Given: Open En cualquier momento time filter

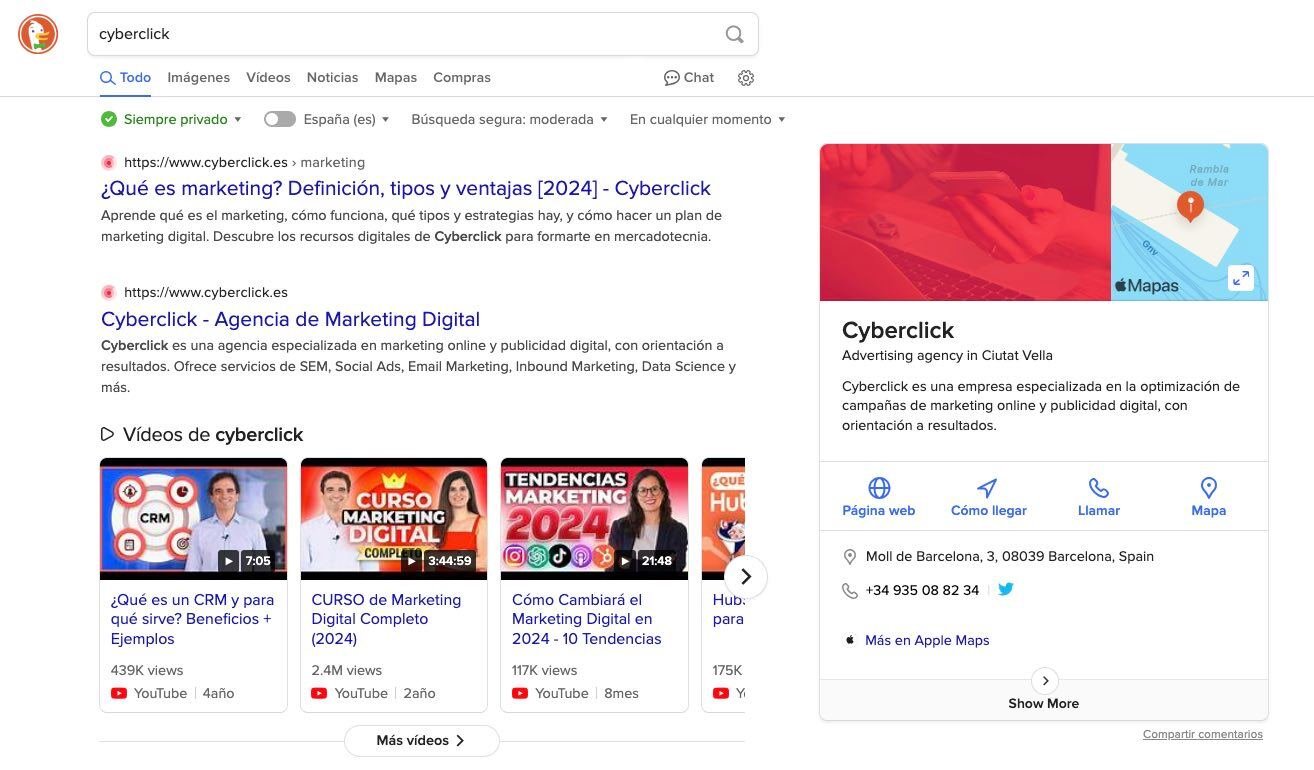Looking at the screenshot, I should pyautogui.click(x=707, y=119).
